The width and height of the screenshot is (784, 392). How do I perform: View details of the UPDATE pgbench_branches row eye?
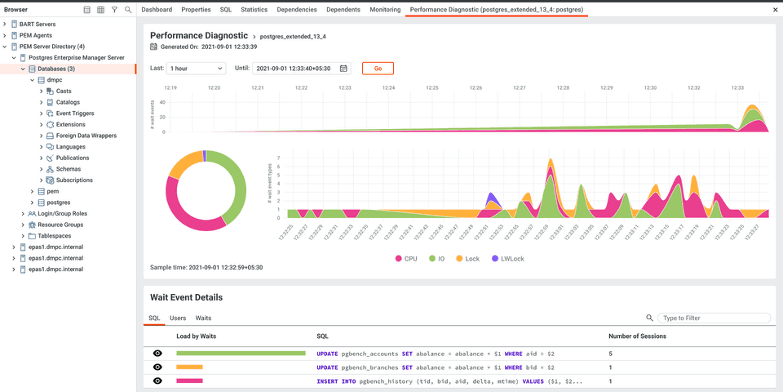158,367
